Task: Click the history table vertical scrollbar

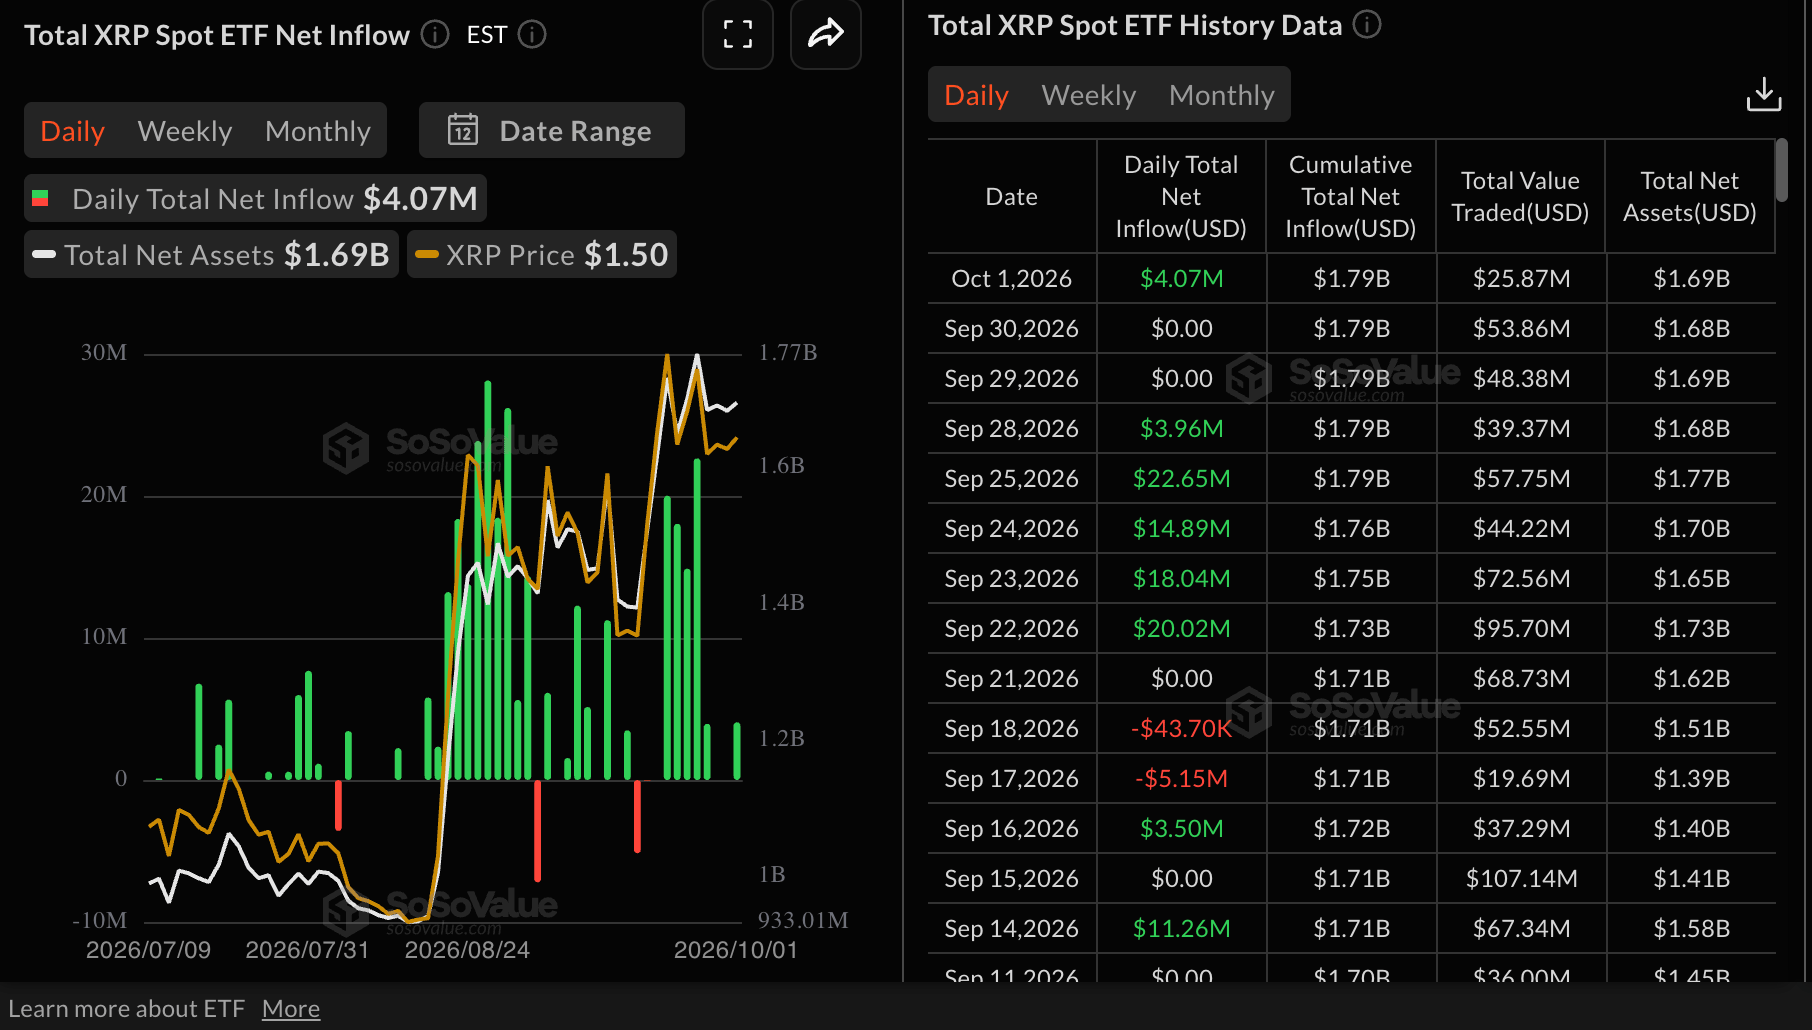Action: [x=1782, y=170]
